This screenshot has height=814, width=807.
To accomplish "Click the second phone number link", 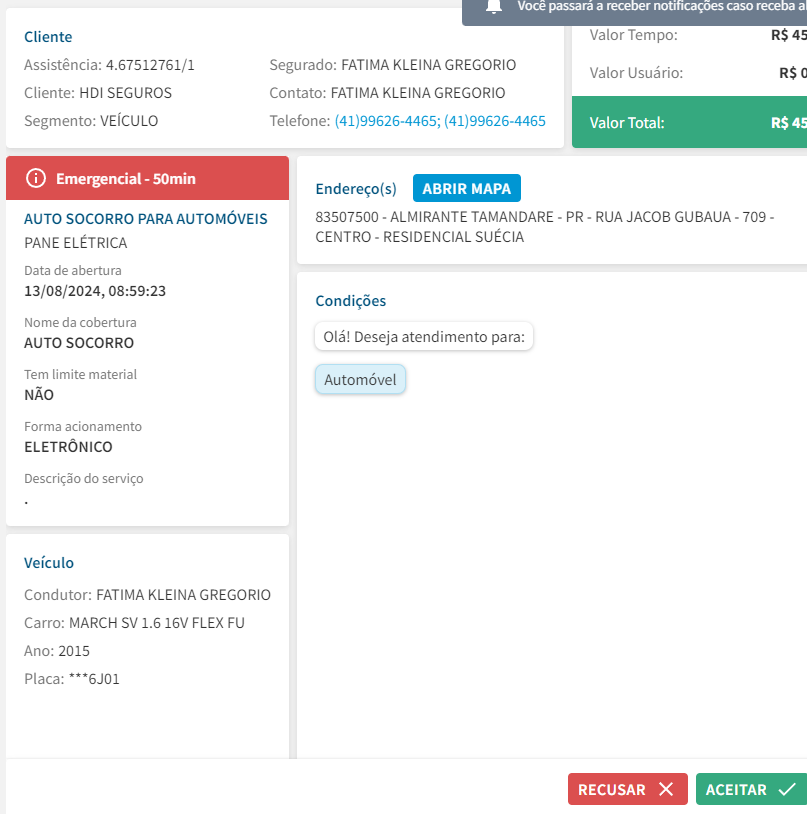I will (x=495, y=121).
